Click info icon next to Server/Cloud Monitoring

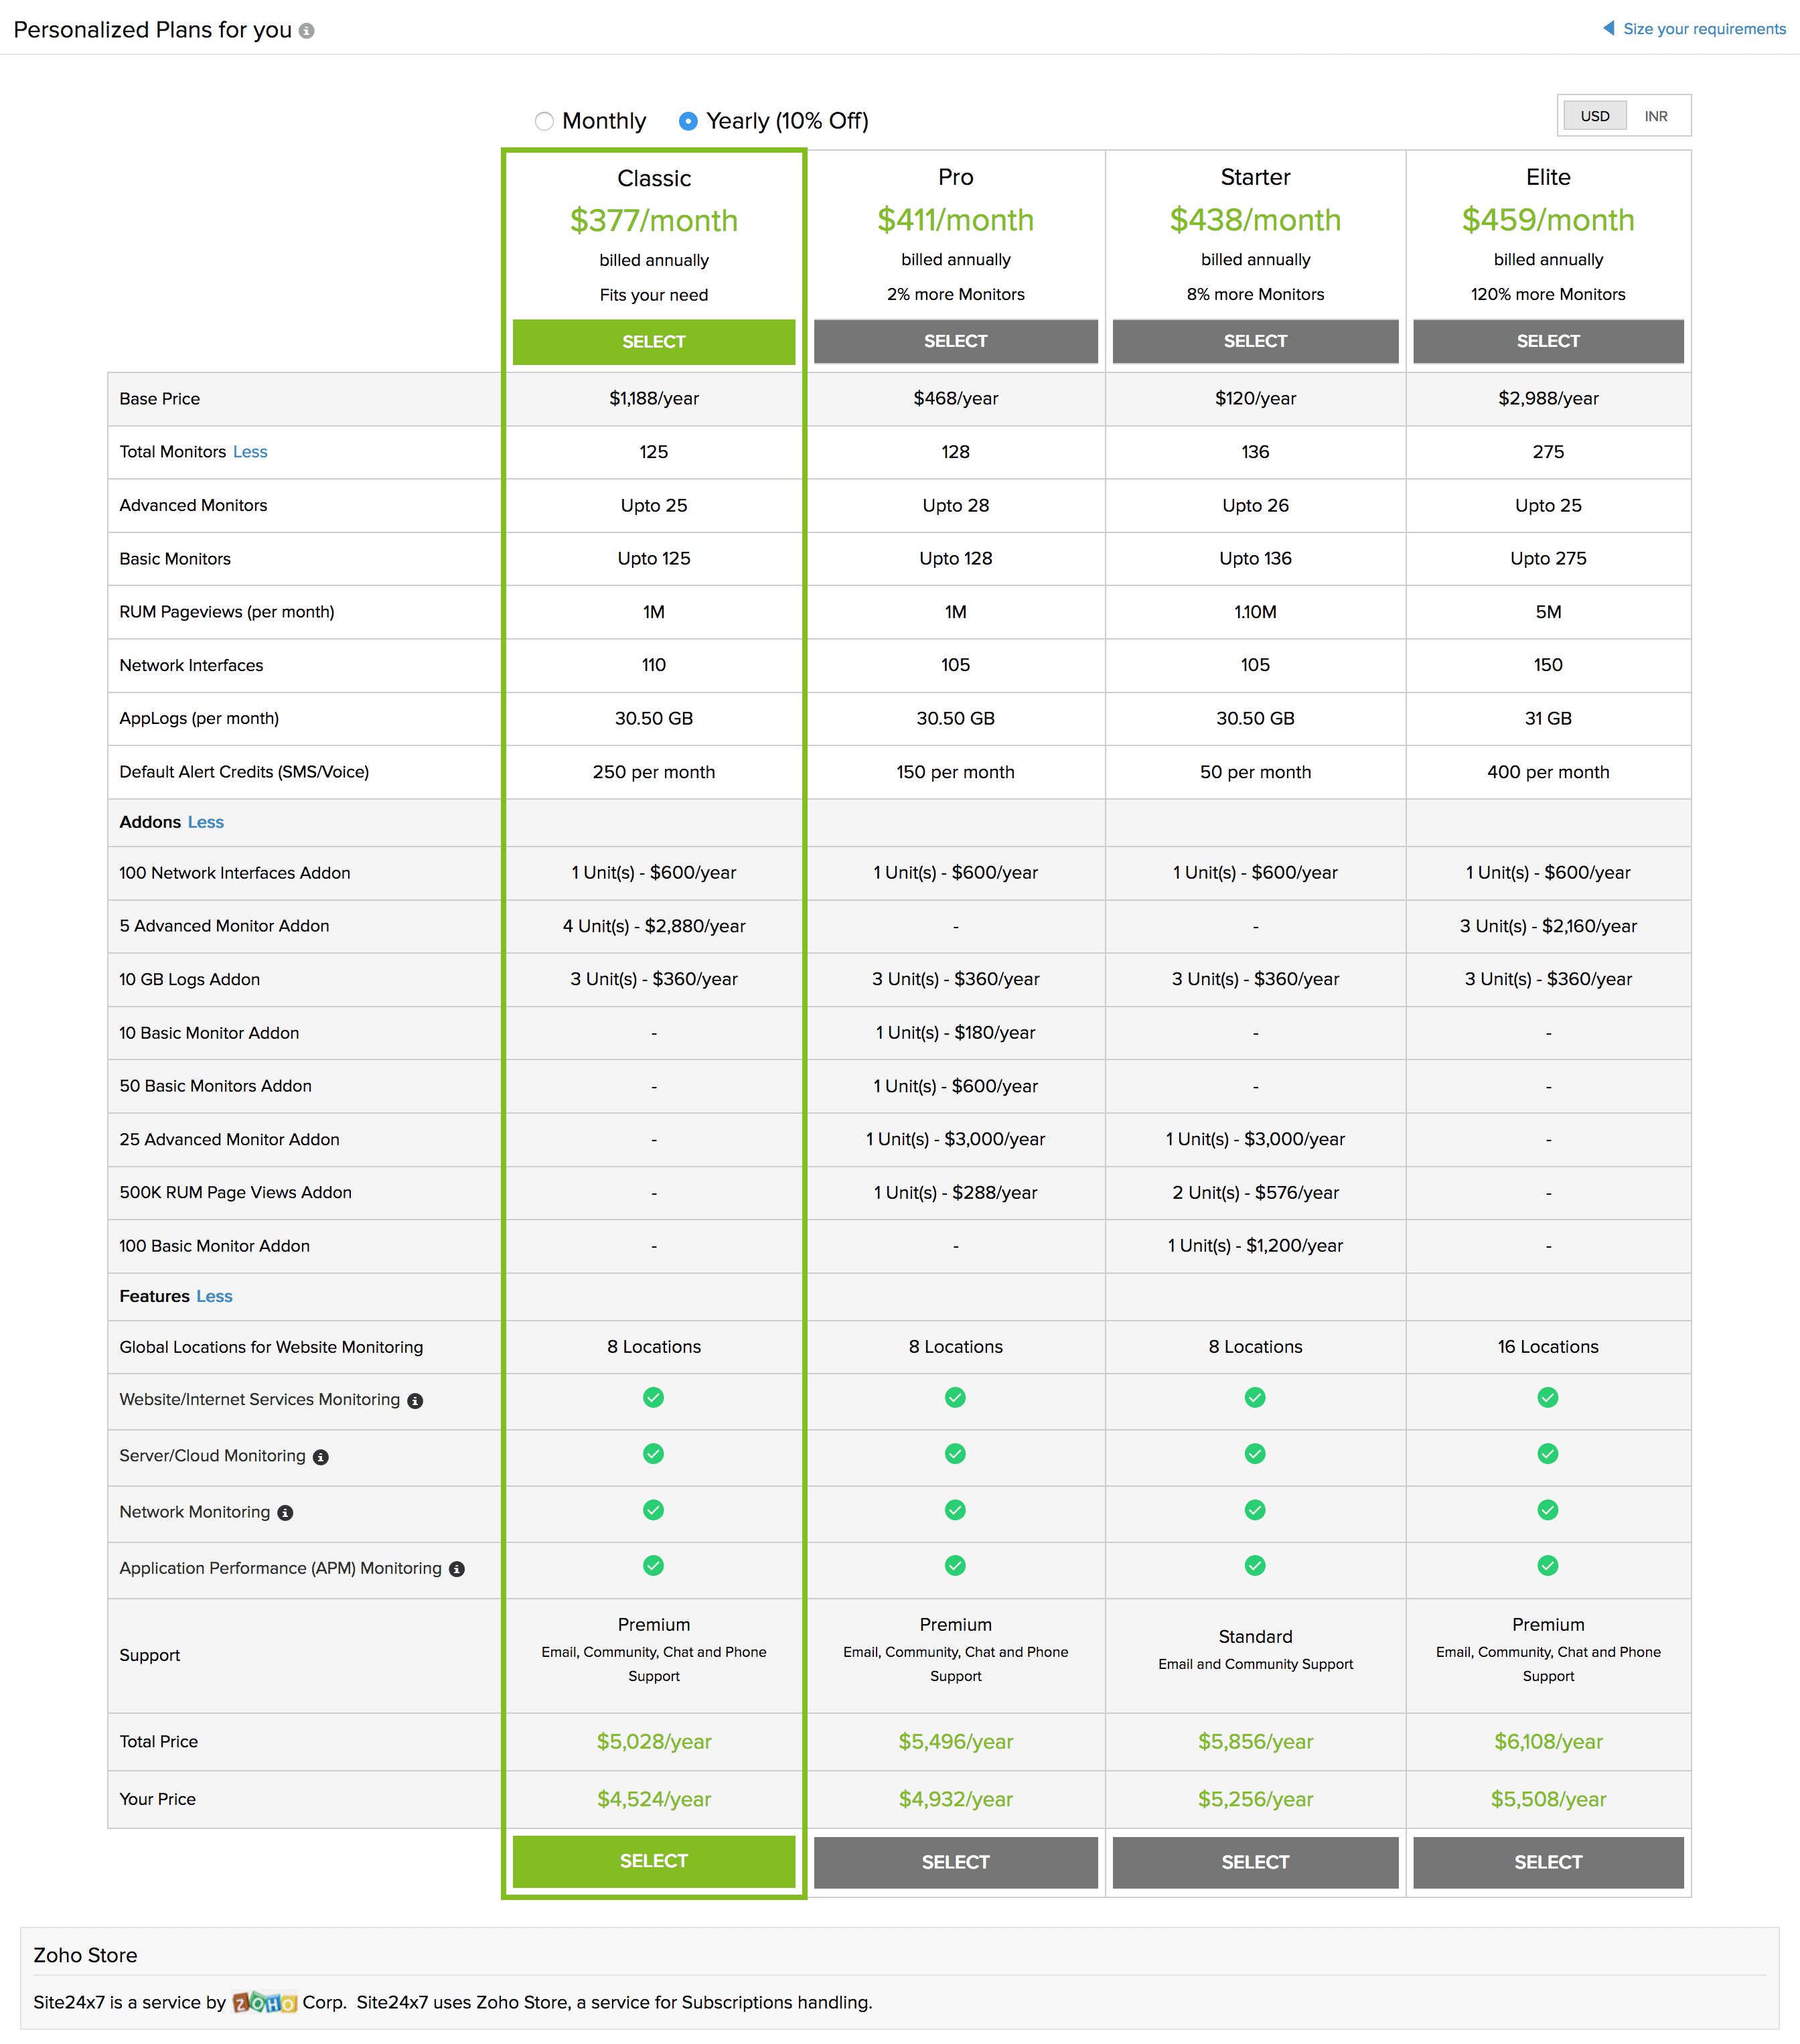(321, 1457)
